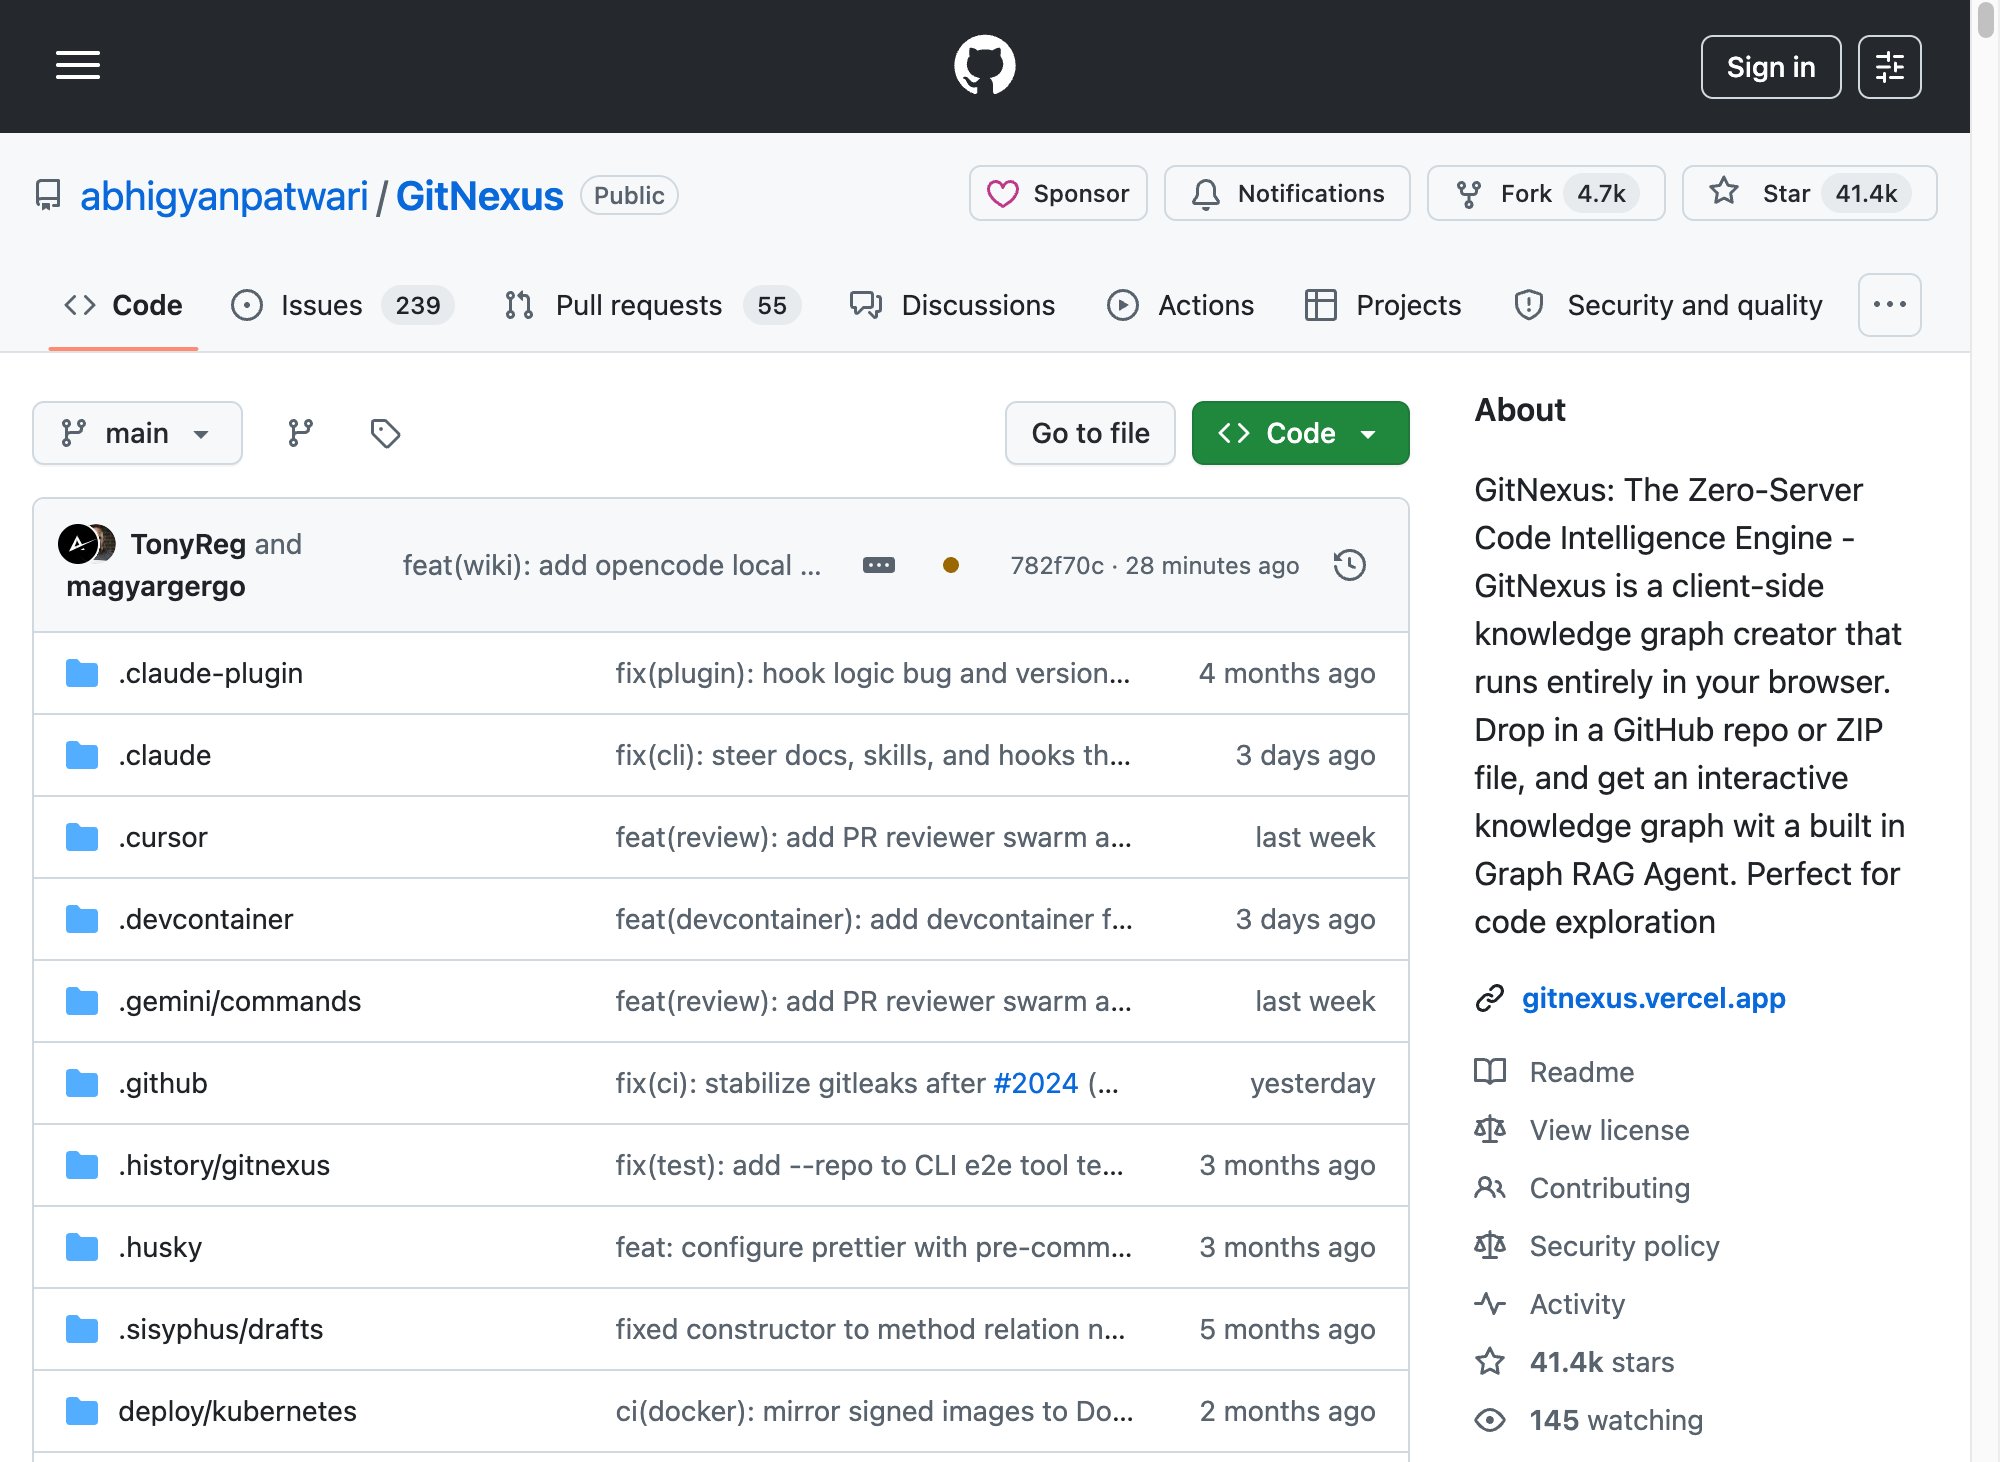
Task: View the Security policy
Action: coord(1624,1246)
